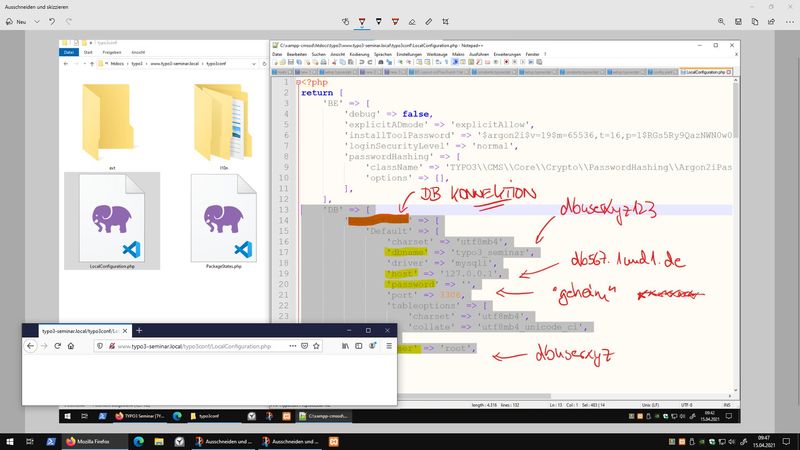Select the ballpoint pen tool
This screenshot has height=450, width=800.
point(362,20)
